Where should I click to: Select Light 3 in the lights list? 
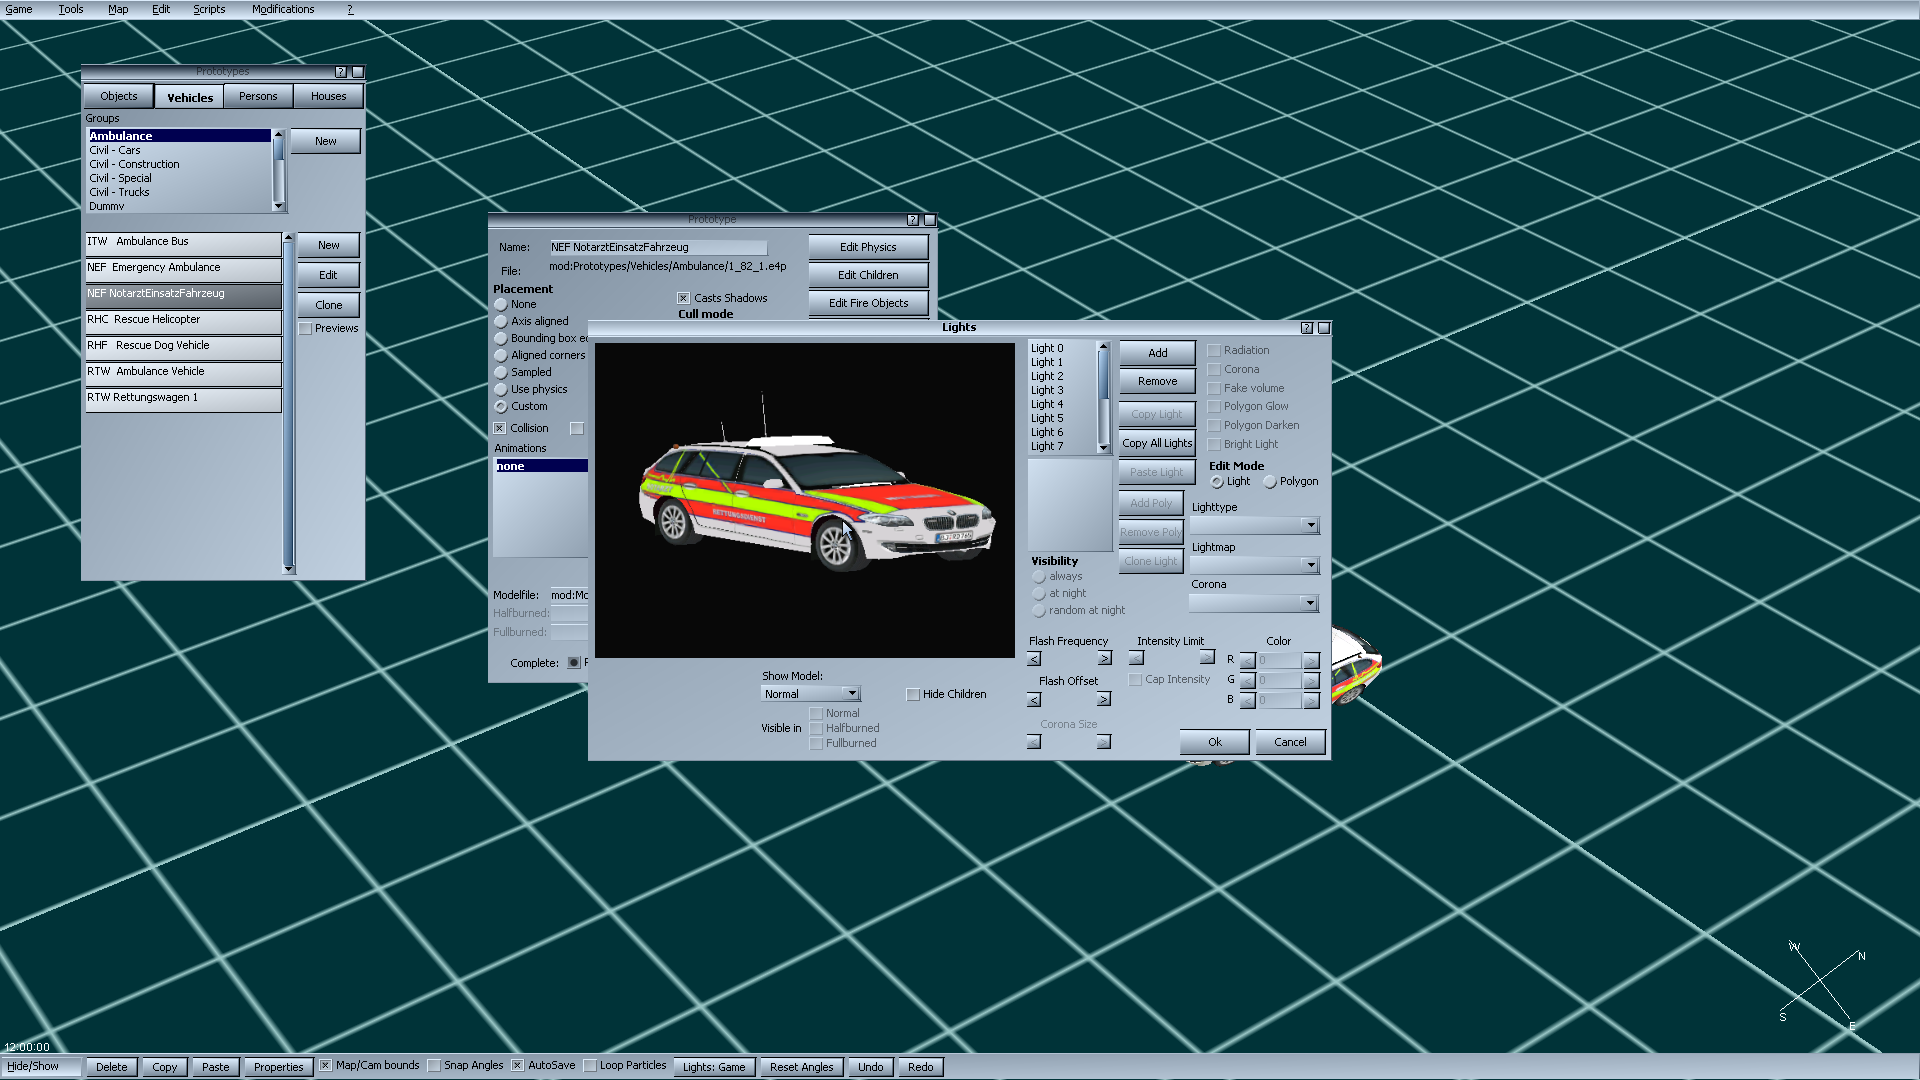1047,390
